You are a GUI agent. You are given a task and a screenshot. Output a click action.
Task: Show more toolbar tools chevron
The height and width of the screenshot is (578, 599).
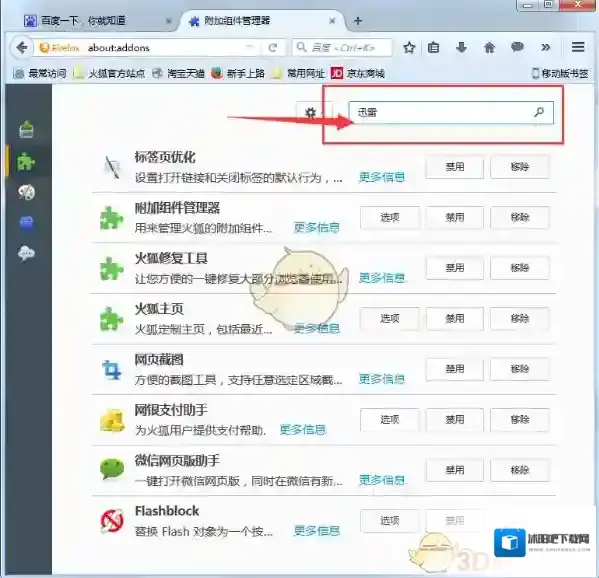pyautogui.click(x=546, y=47)
